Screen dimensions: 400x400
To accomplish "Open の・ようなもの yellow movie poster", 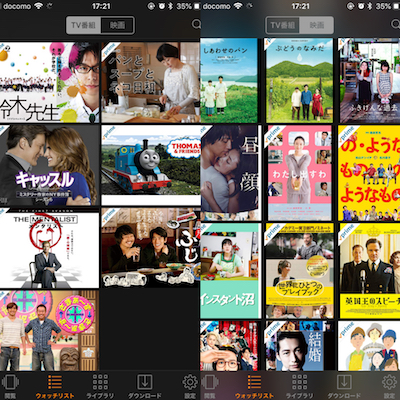I will pyautogui.click(x=369, y=173).
